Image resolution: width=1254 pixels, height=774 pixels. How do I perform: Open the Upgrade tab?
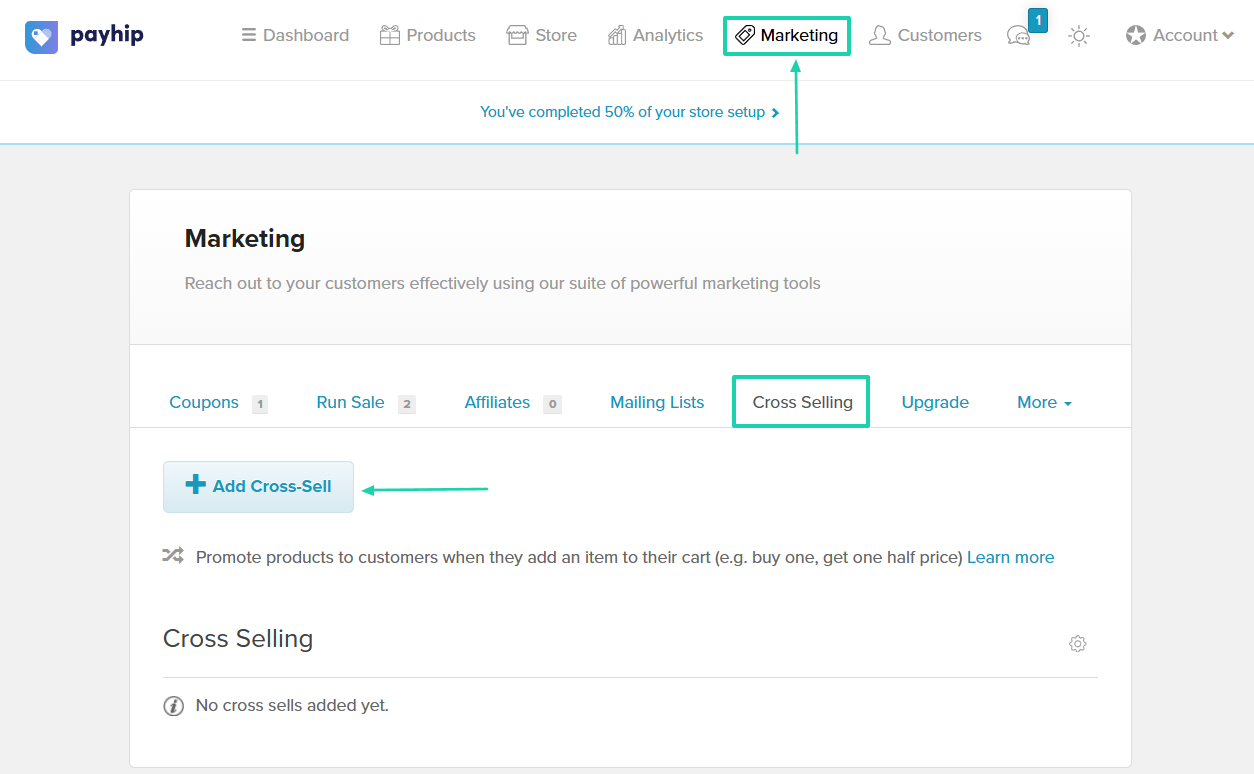pos(935,402)
